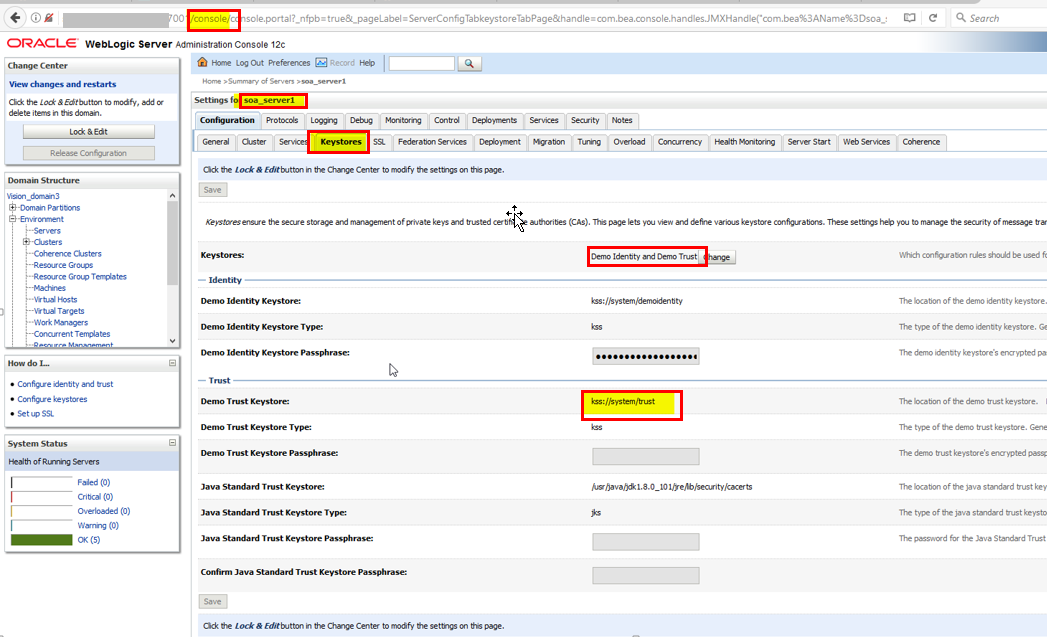Expand the Clusters tree node
1047x637 pixels.
tap(26, 242)
